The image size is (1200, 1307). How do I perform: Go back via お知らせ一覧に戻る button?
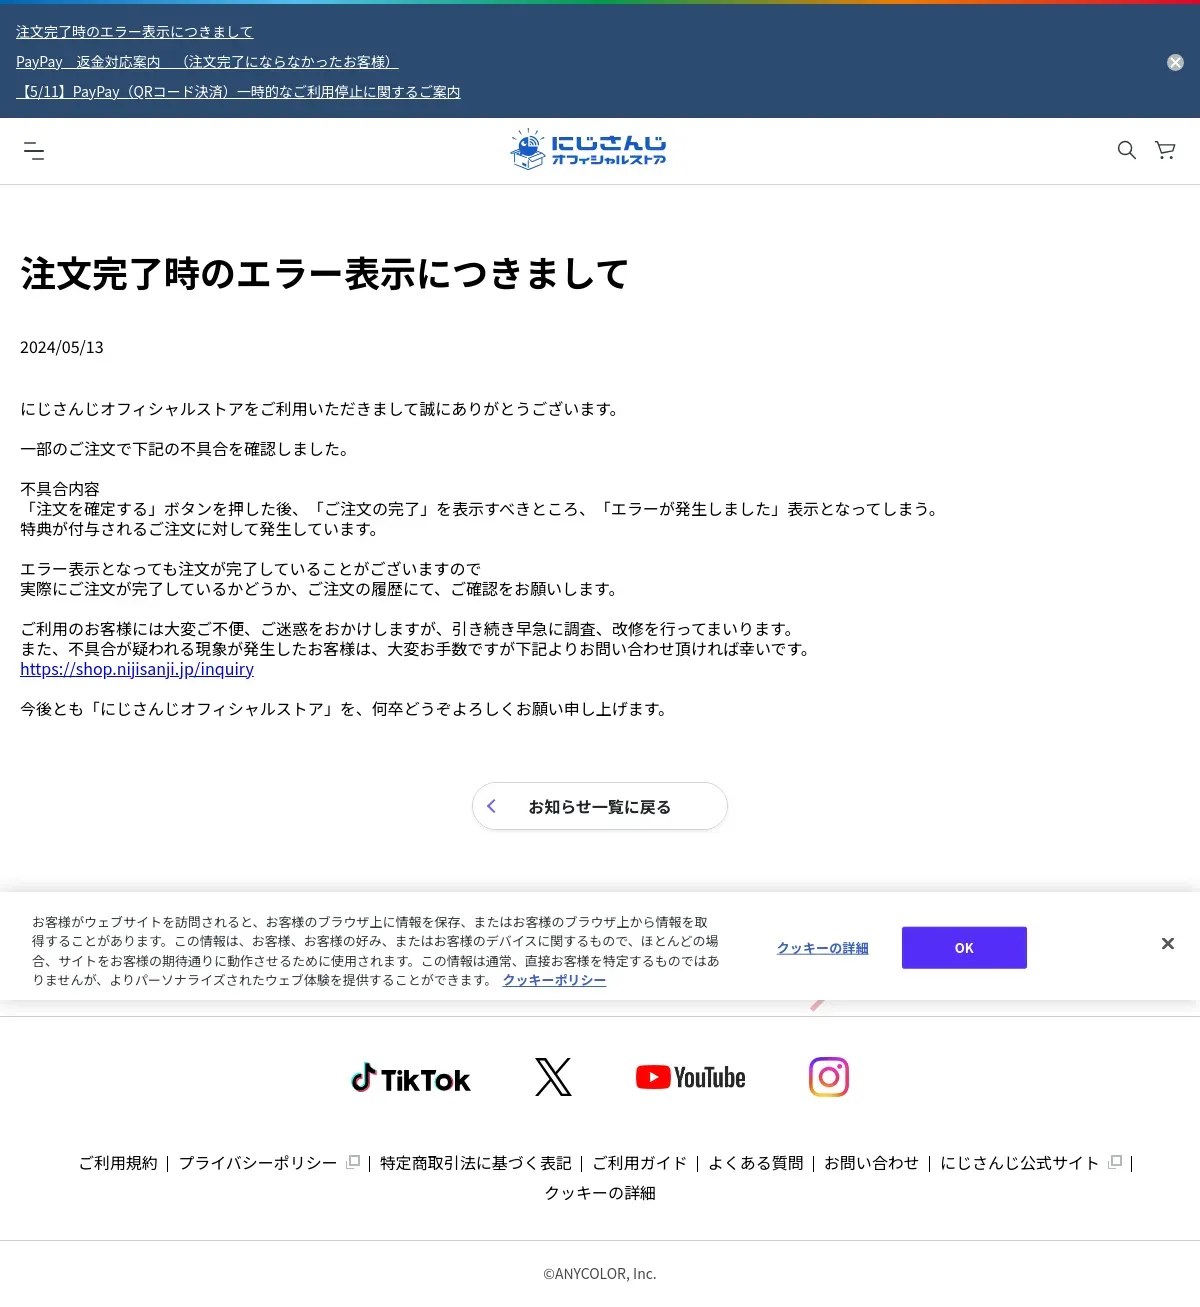click(x=600, y=806)
